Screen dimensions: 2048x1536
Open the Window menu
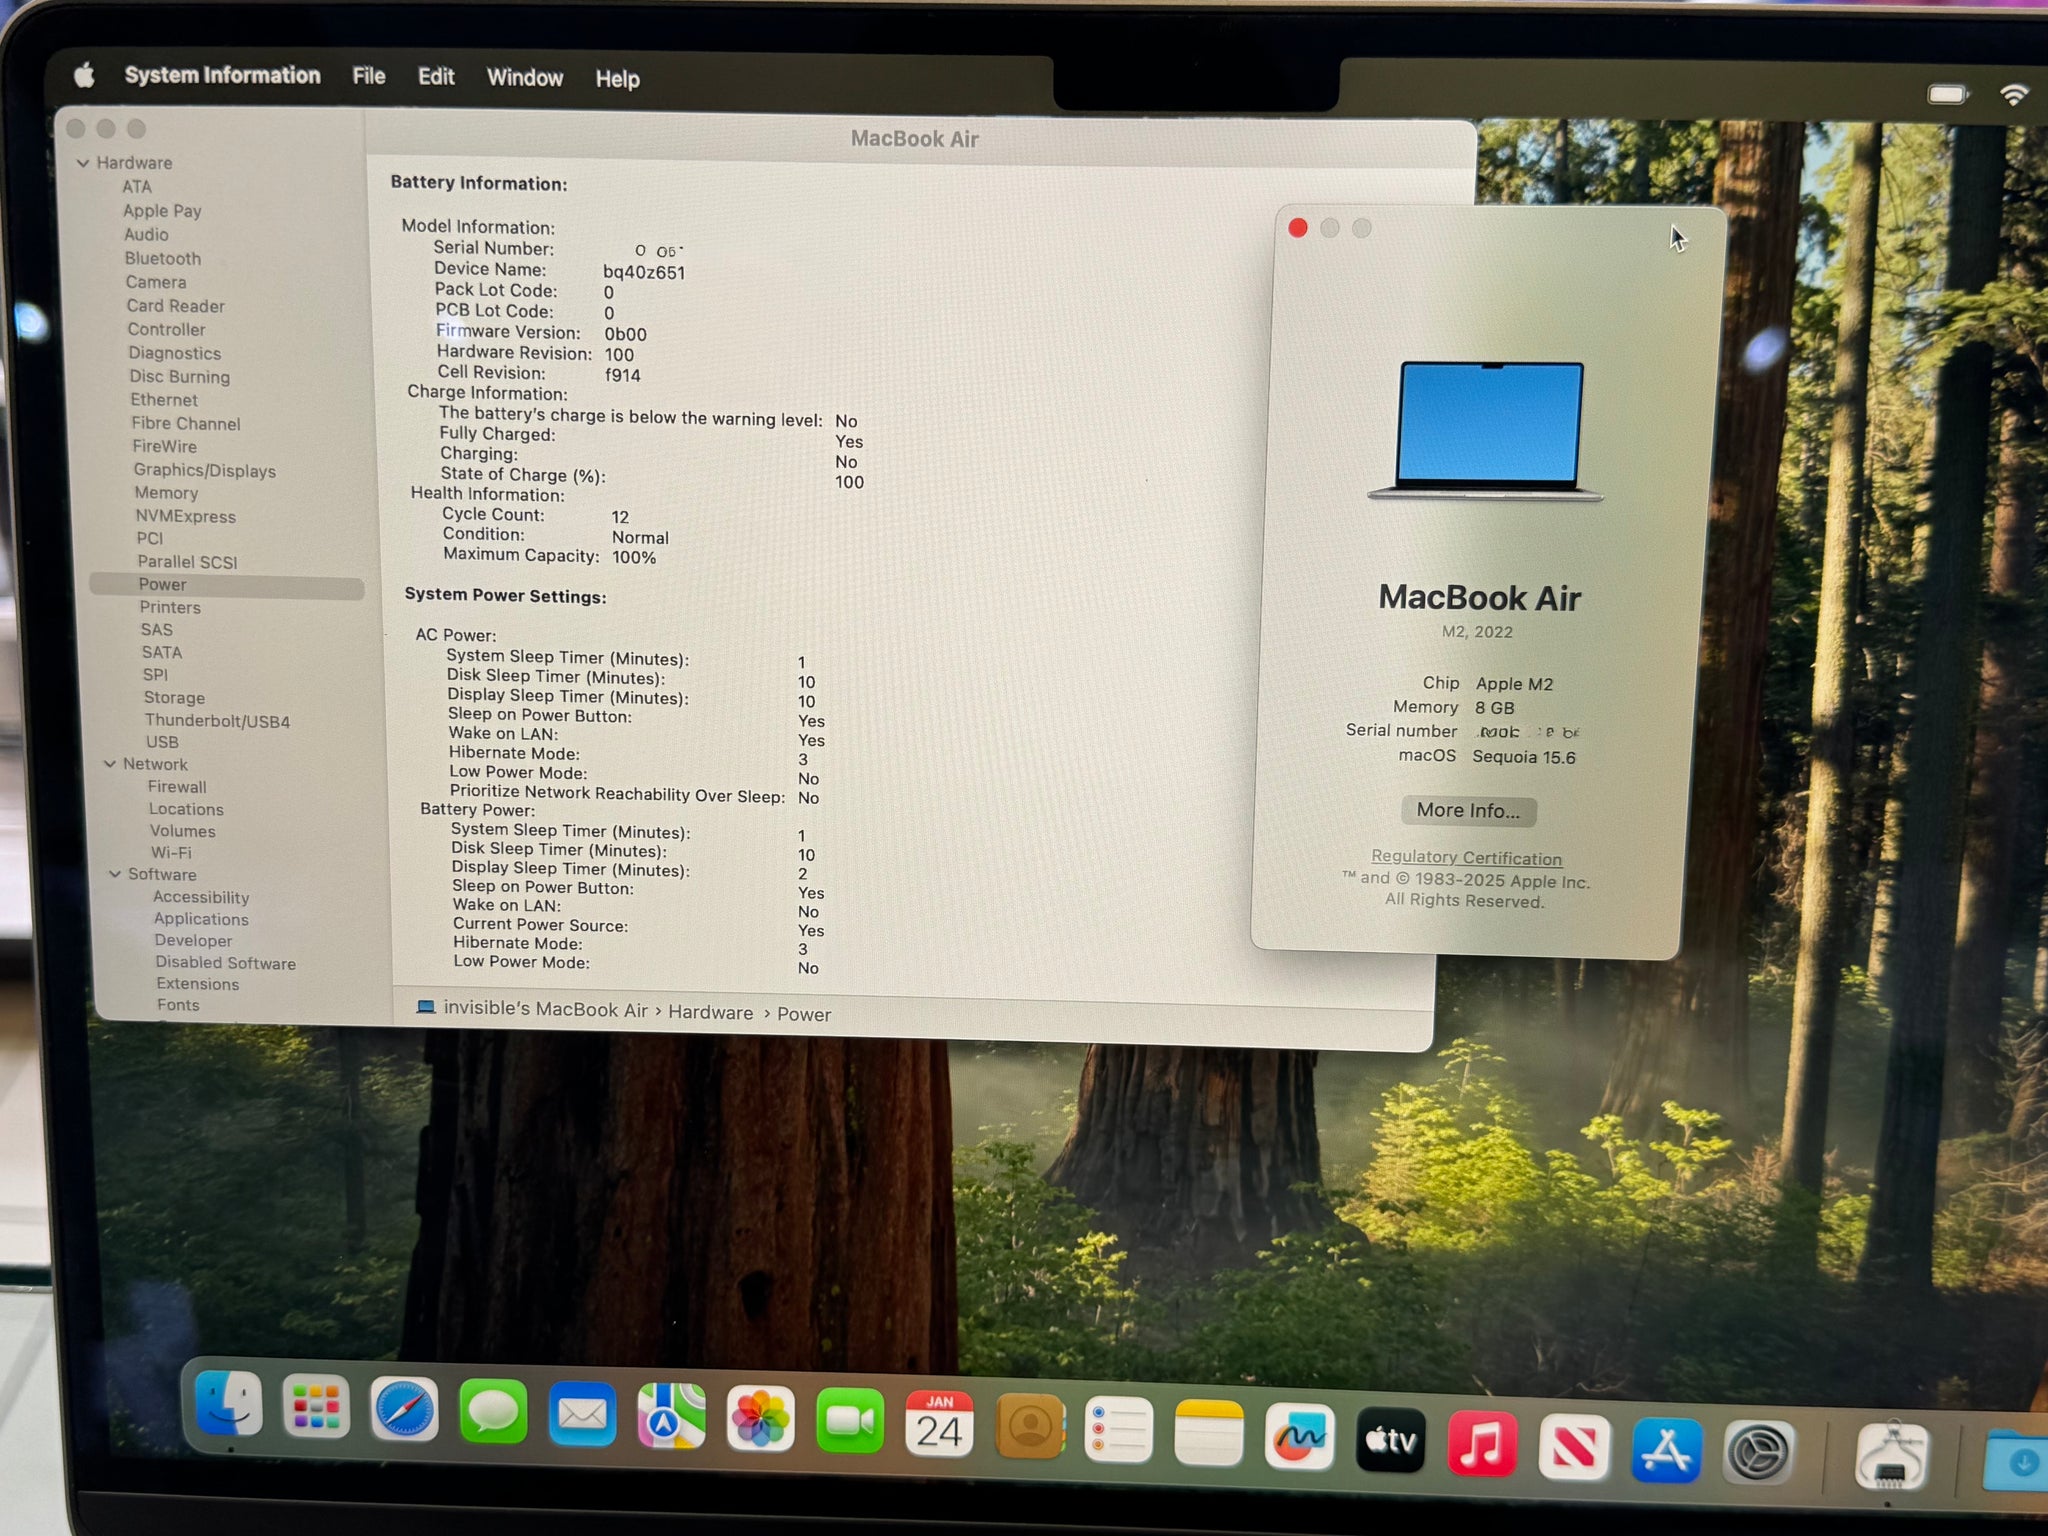(524, 78)
